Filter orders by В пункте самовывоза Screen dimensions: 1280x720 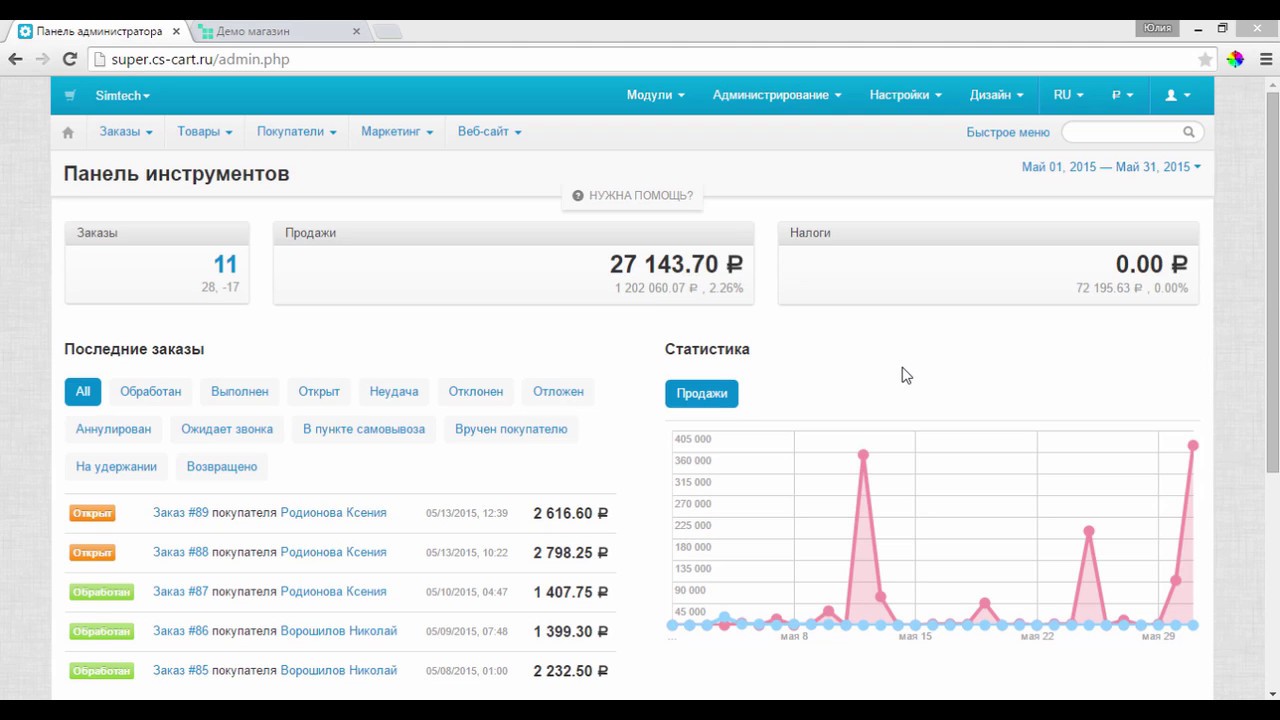click(364, 429)
